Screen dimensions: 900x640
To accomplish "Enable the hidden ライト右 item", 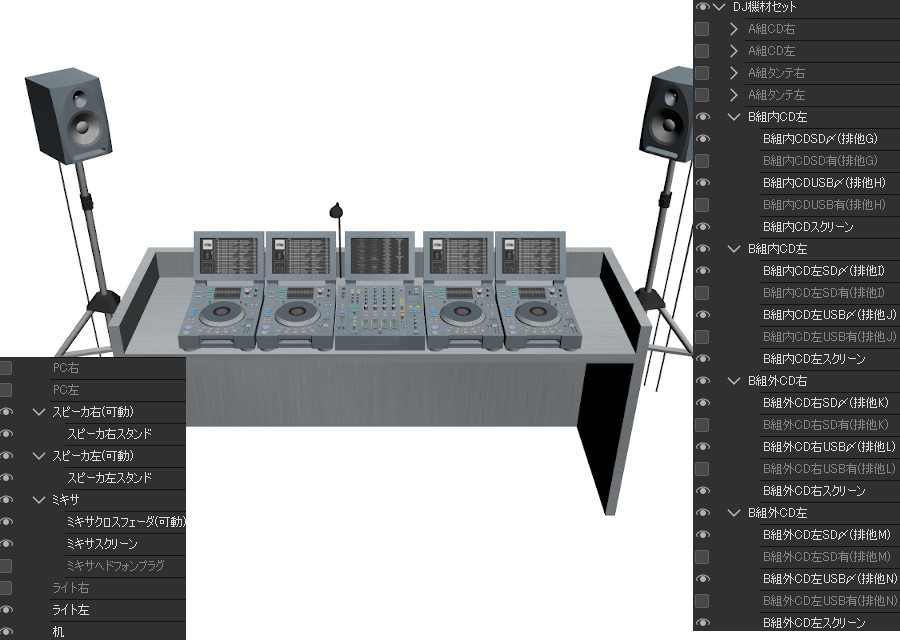I will tap(8, 588).
